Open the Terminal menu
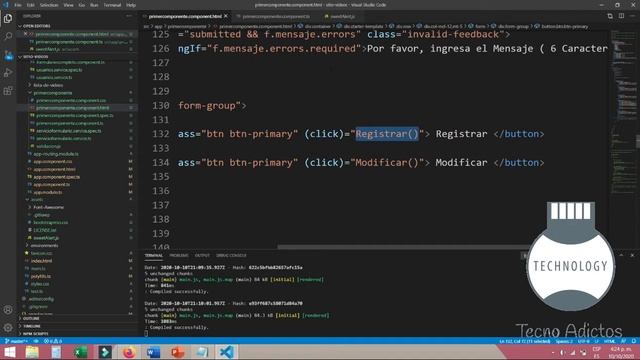Screen dimensions: 640x360 click(x=112, y=5)
